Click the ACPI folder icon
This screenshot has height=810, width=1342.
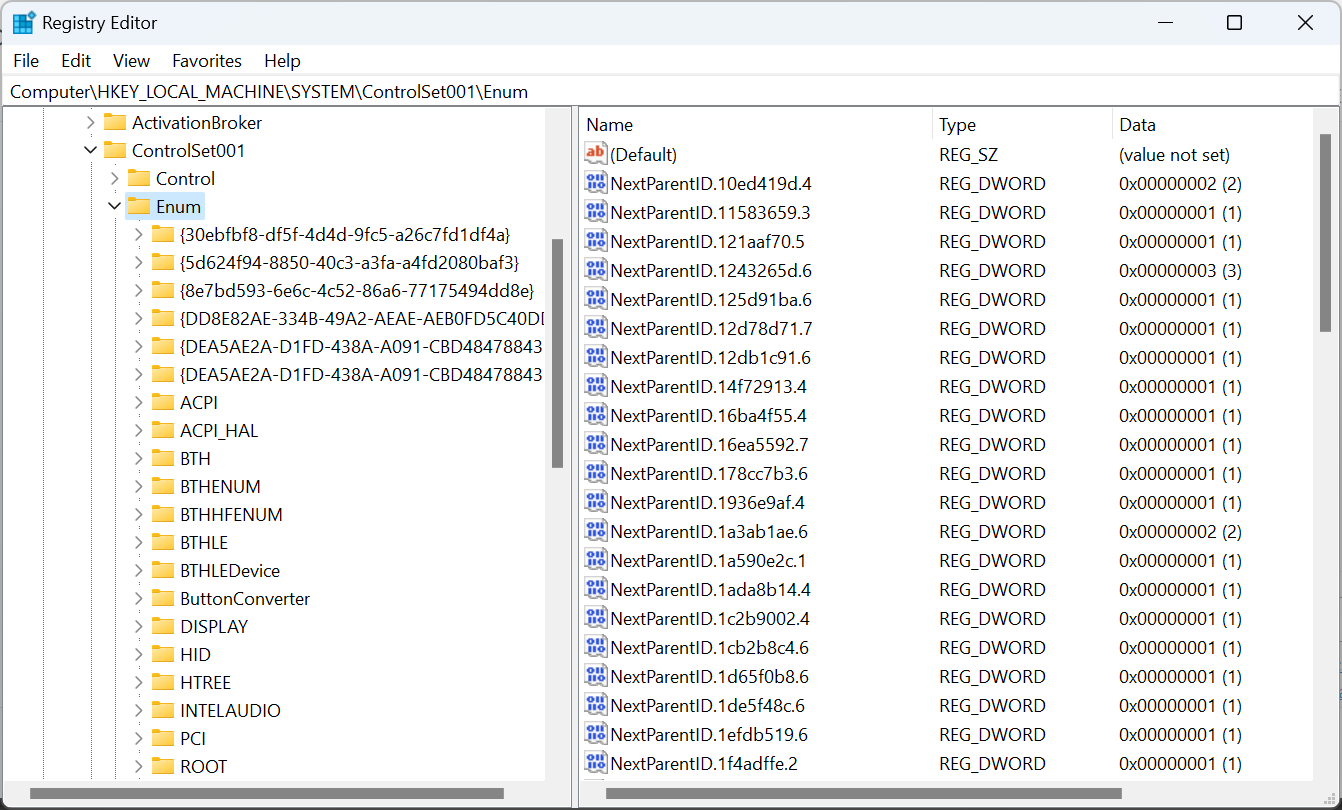click(163, 402)
